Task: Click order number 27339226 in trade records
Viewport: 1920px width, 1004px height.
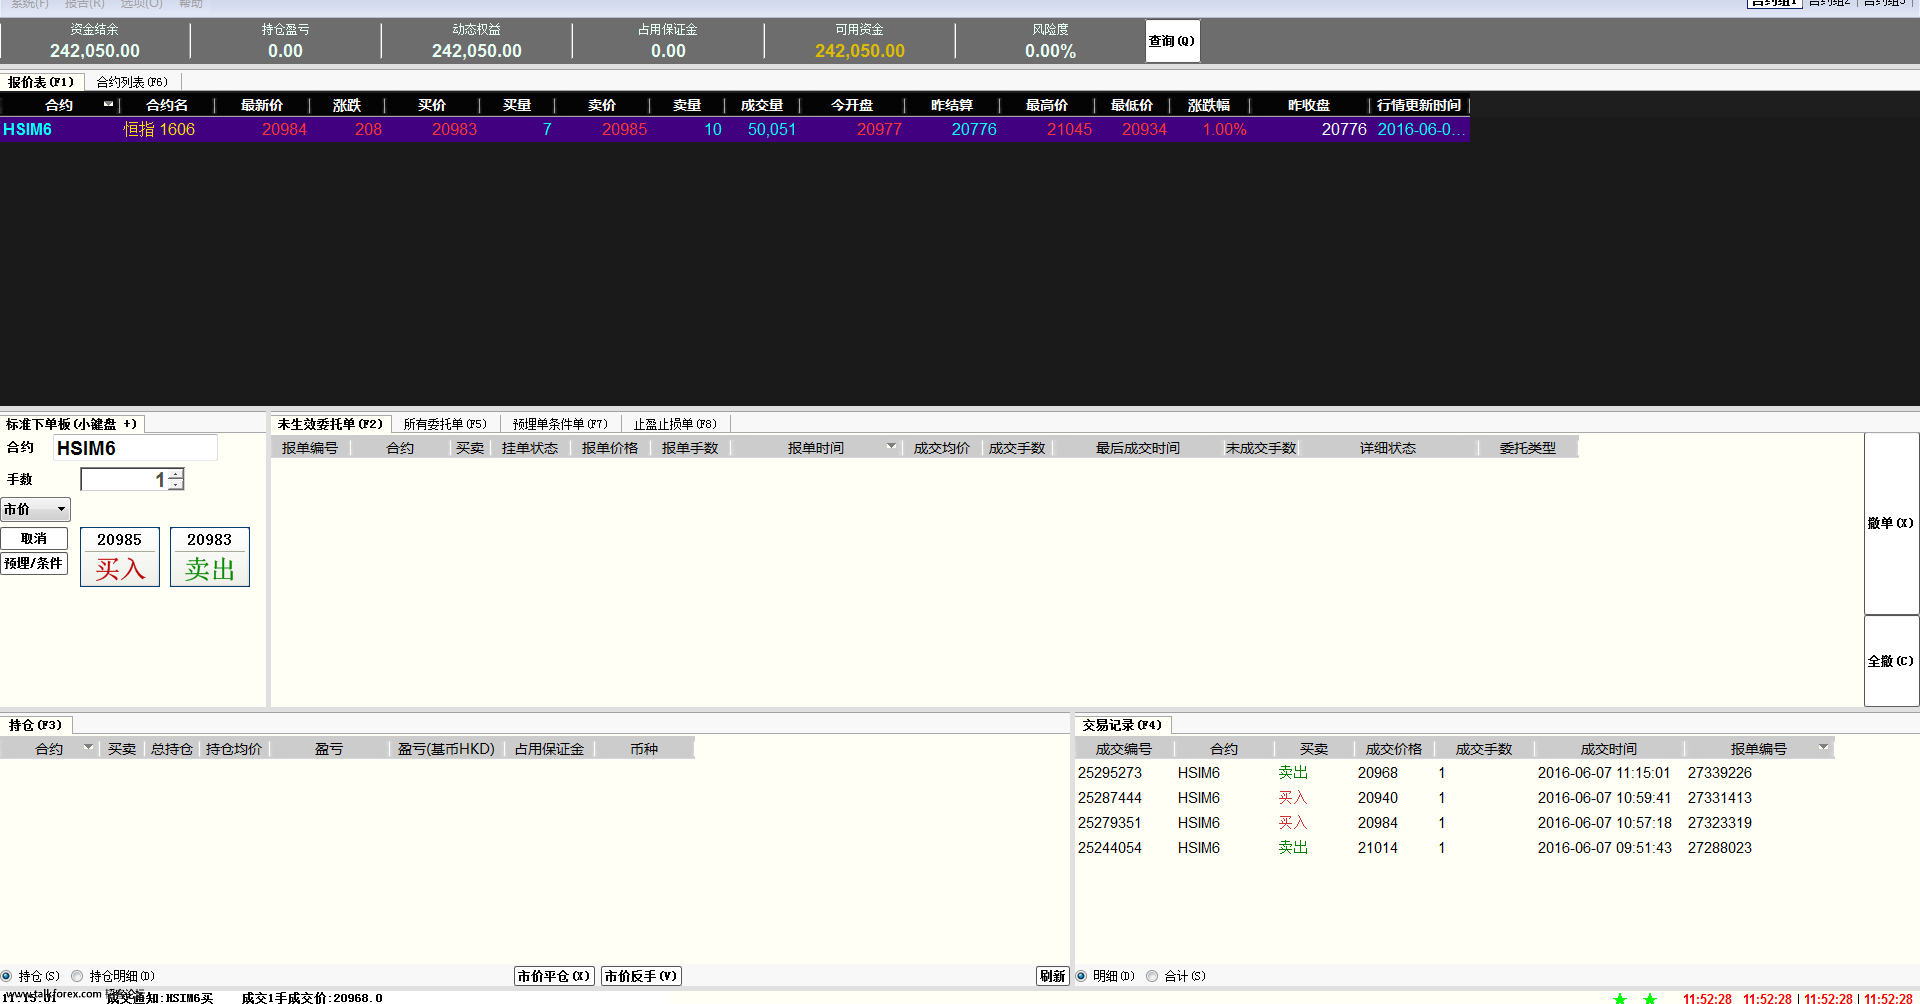Action: pos(1720,773)
